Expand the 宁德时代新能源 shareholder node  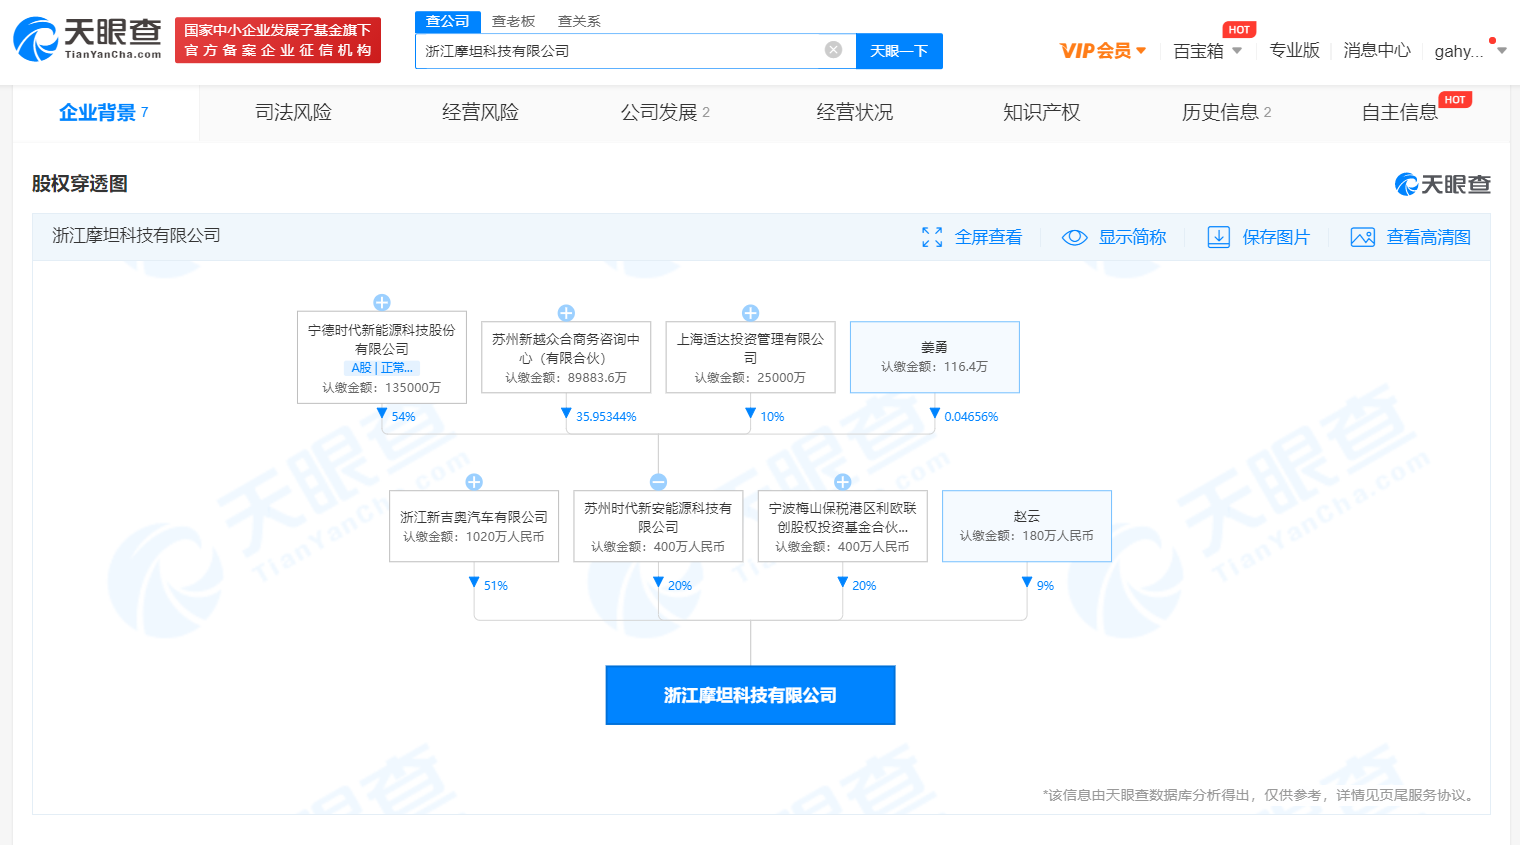click(382, 302)
